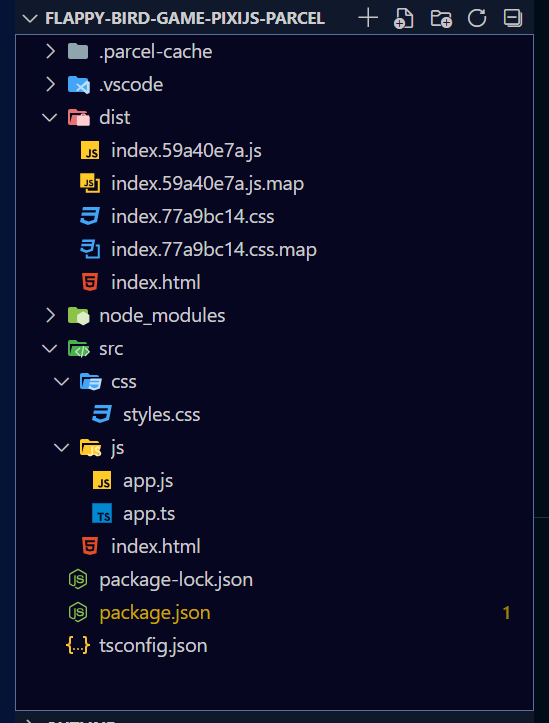Click HTML5 icon of src index.html

tap(90, 546)
